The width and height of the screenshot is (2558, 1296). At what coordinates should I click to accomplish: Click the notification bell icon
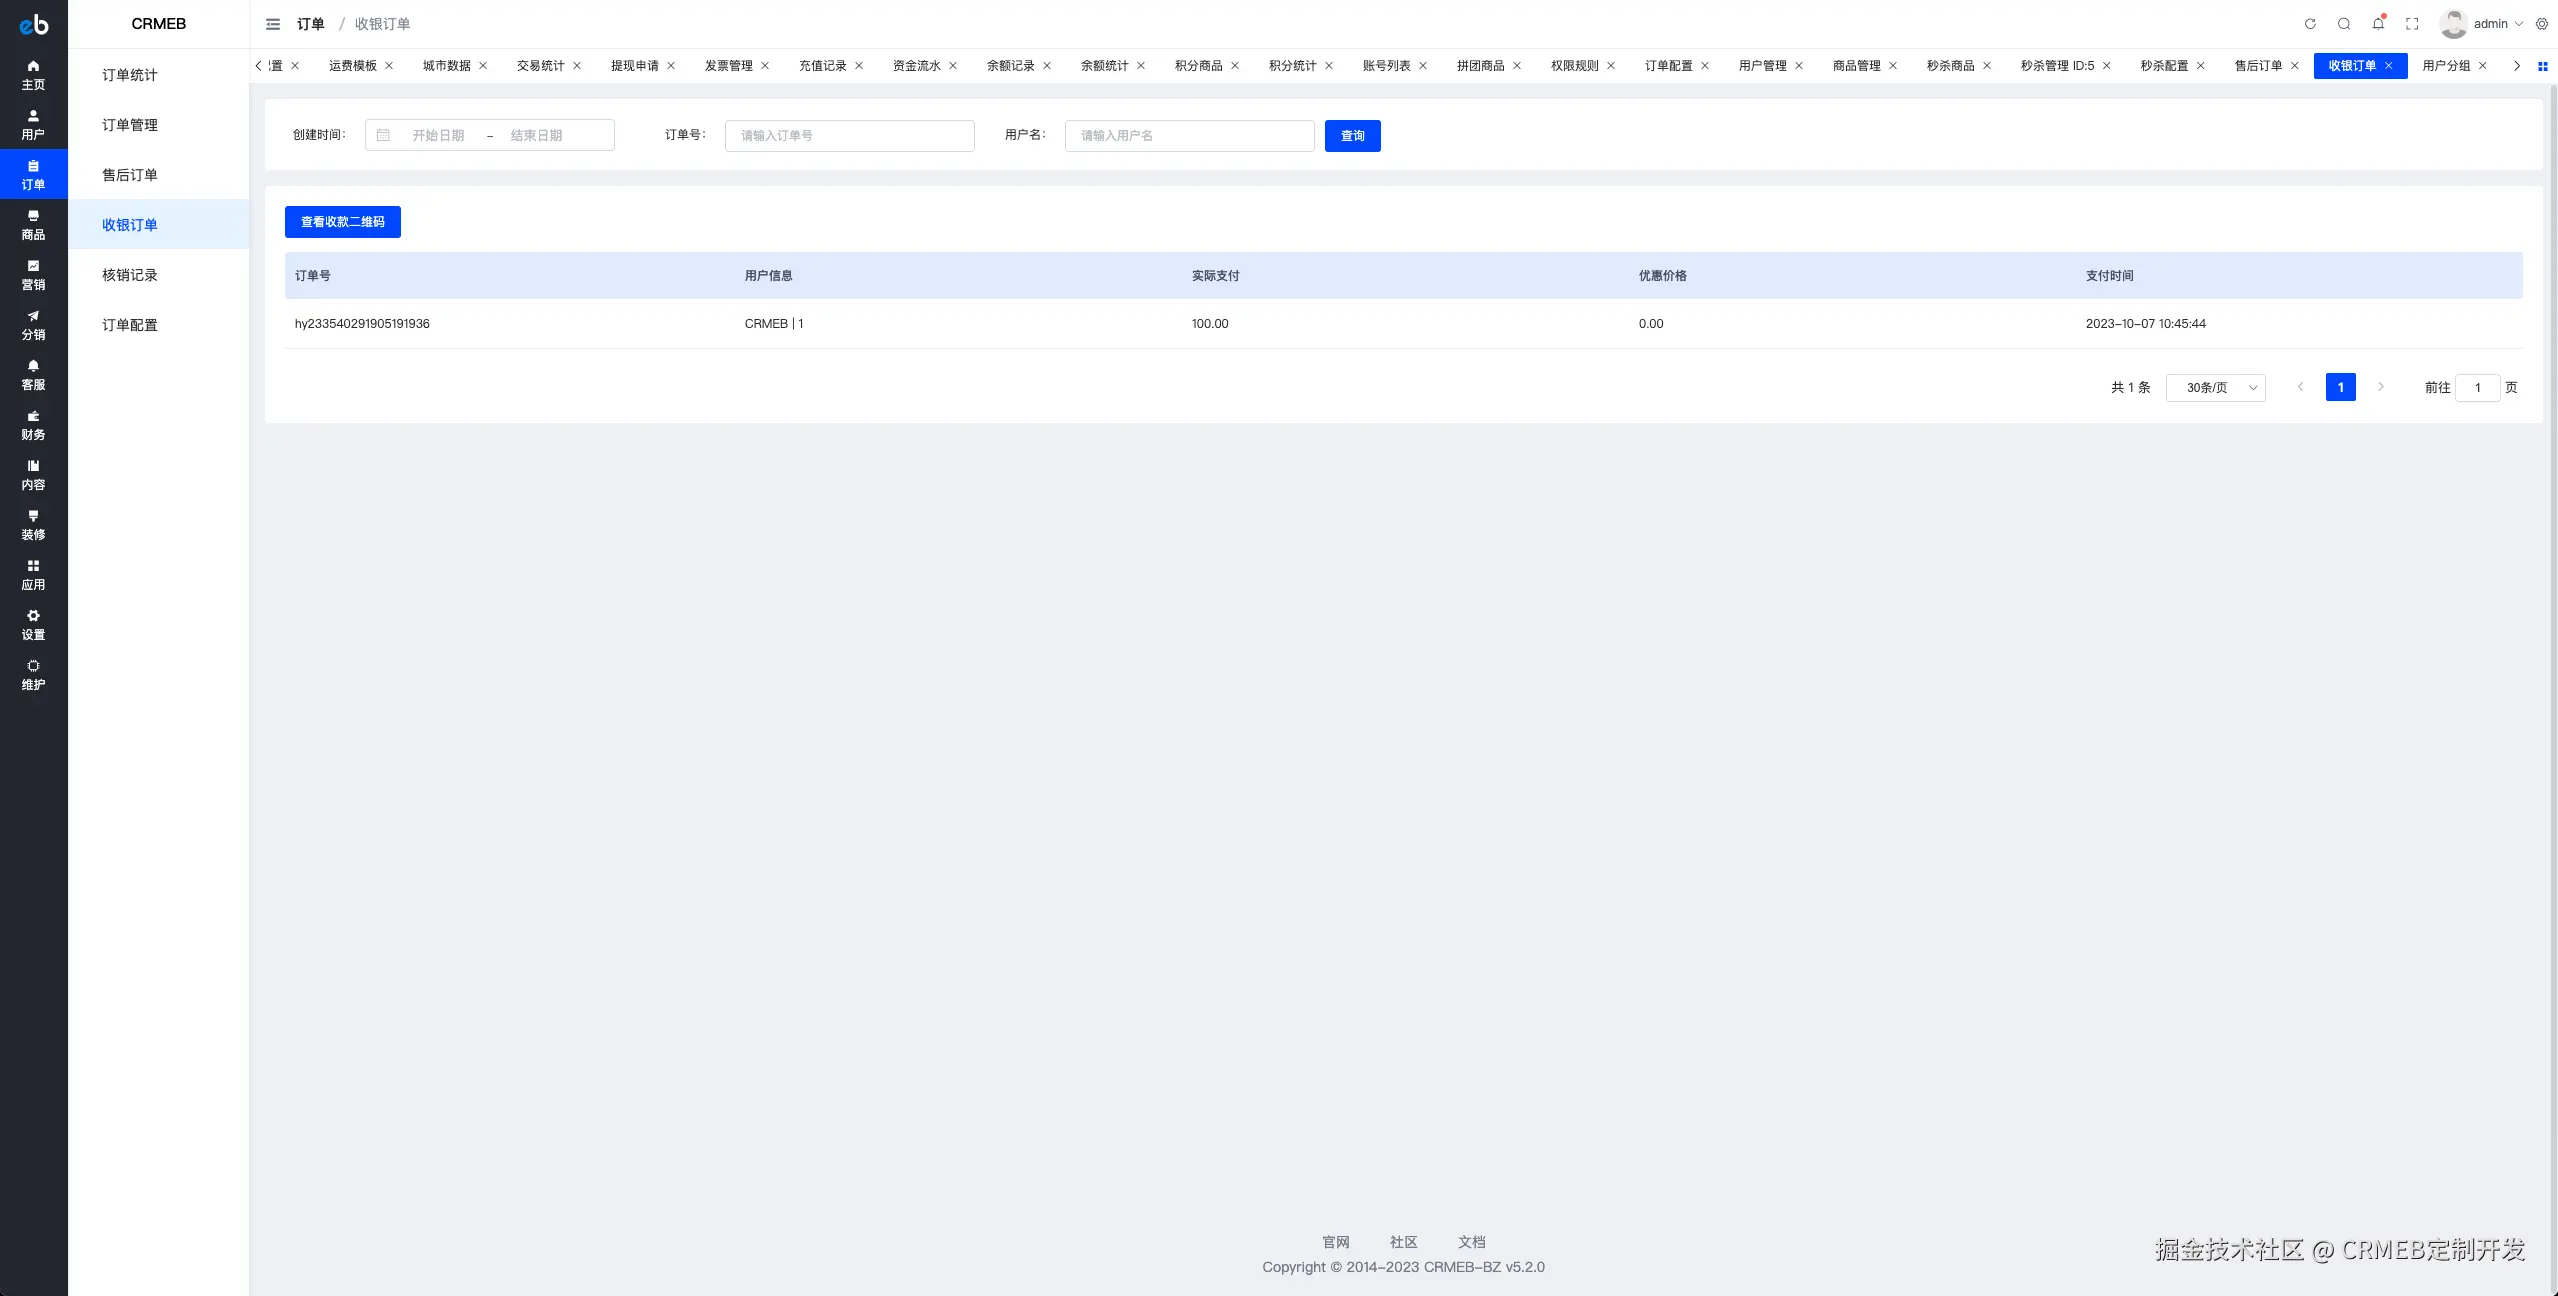point(2378,24)
